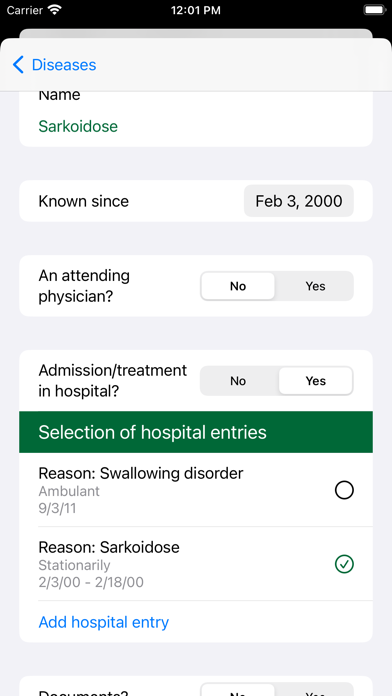Tap the Selection of hospital entries header
The height and width of the screenshot is (696, 392).
[196, 432]
